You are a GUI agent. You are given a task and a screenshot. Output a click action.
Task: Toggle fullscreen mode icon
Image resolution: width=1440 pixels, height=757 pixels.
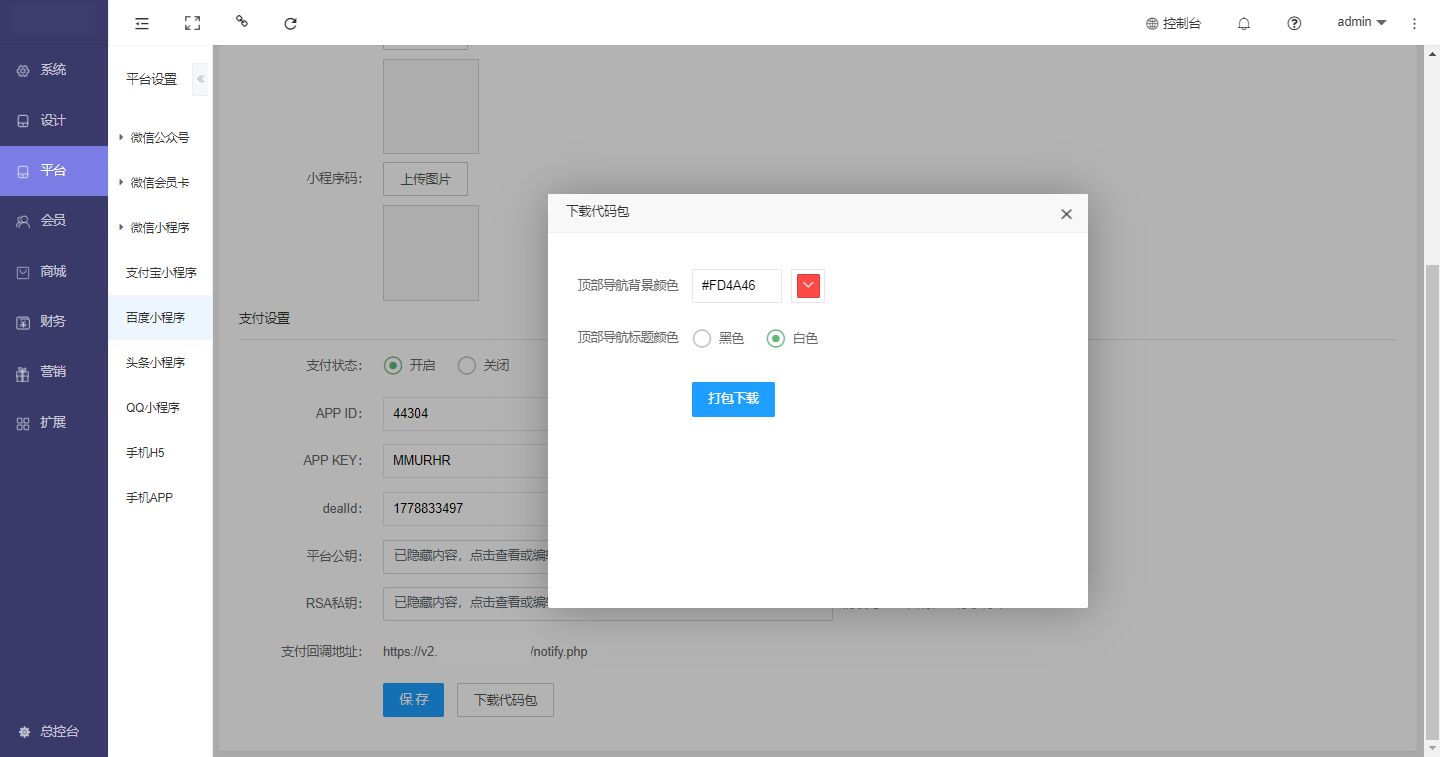[192, 23]
